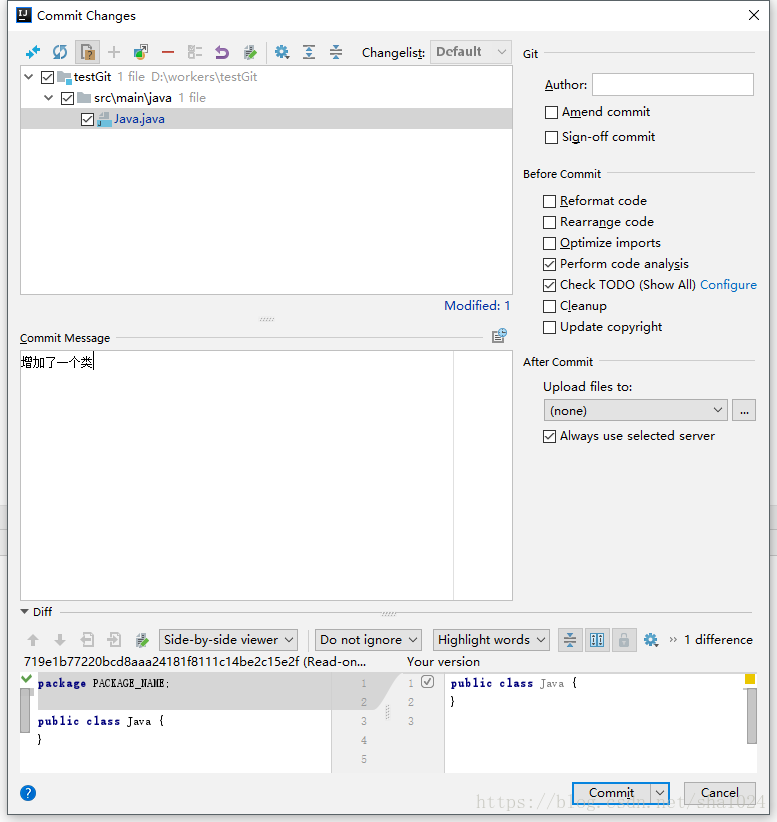
Task: Open toolbar settings gear icon
Action: click(x=282, y=52)
